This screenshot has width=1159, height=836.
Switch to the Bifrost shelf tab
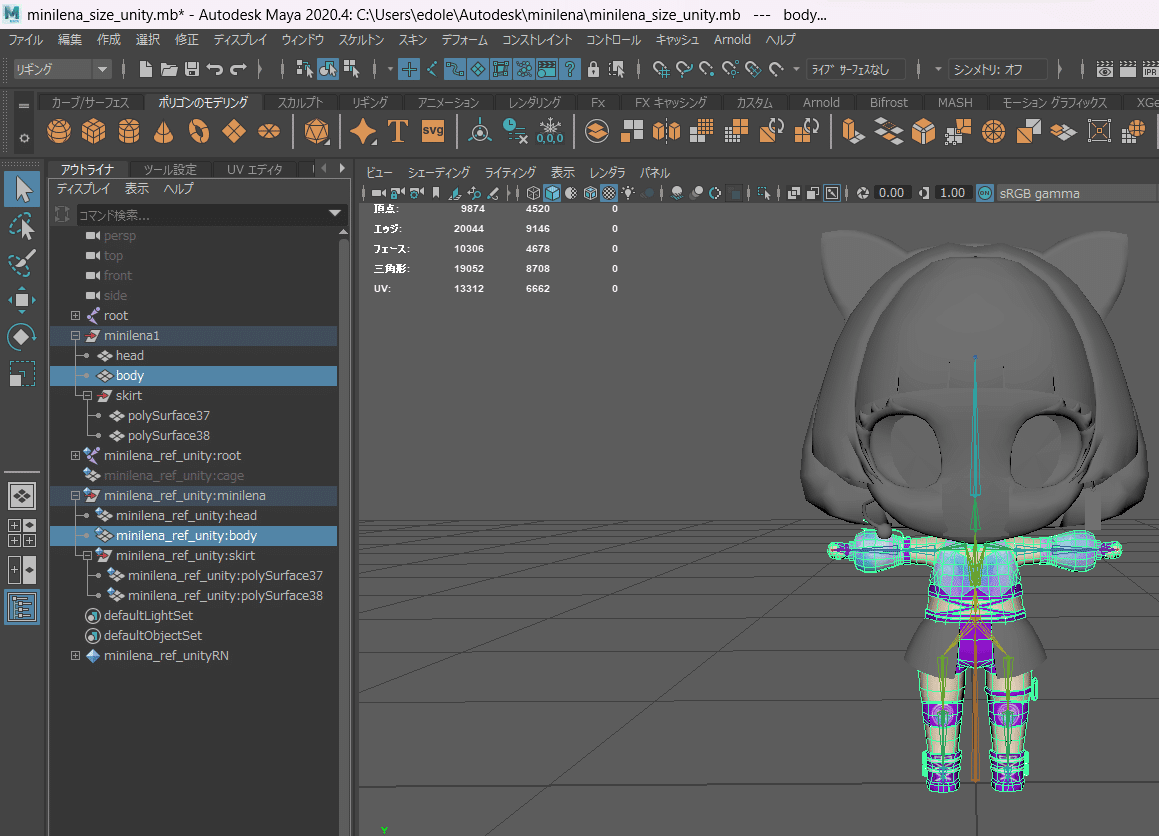point(888,102)
